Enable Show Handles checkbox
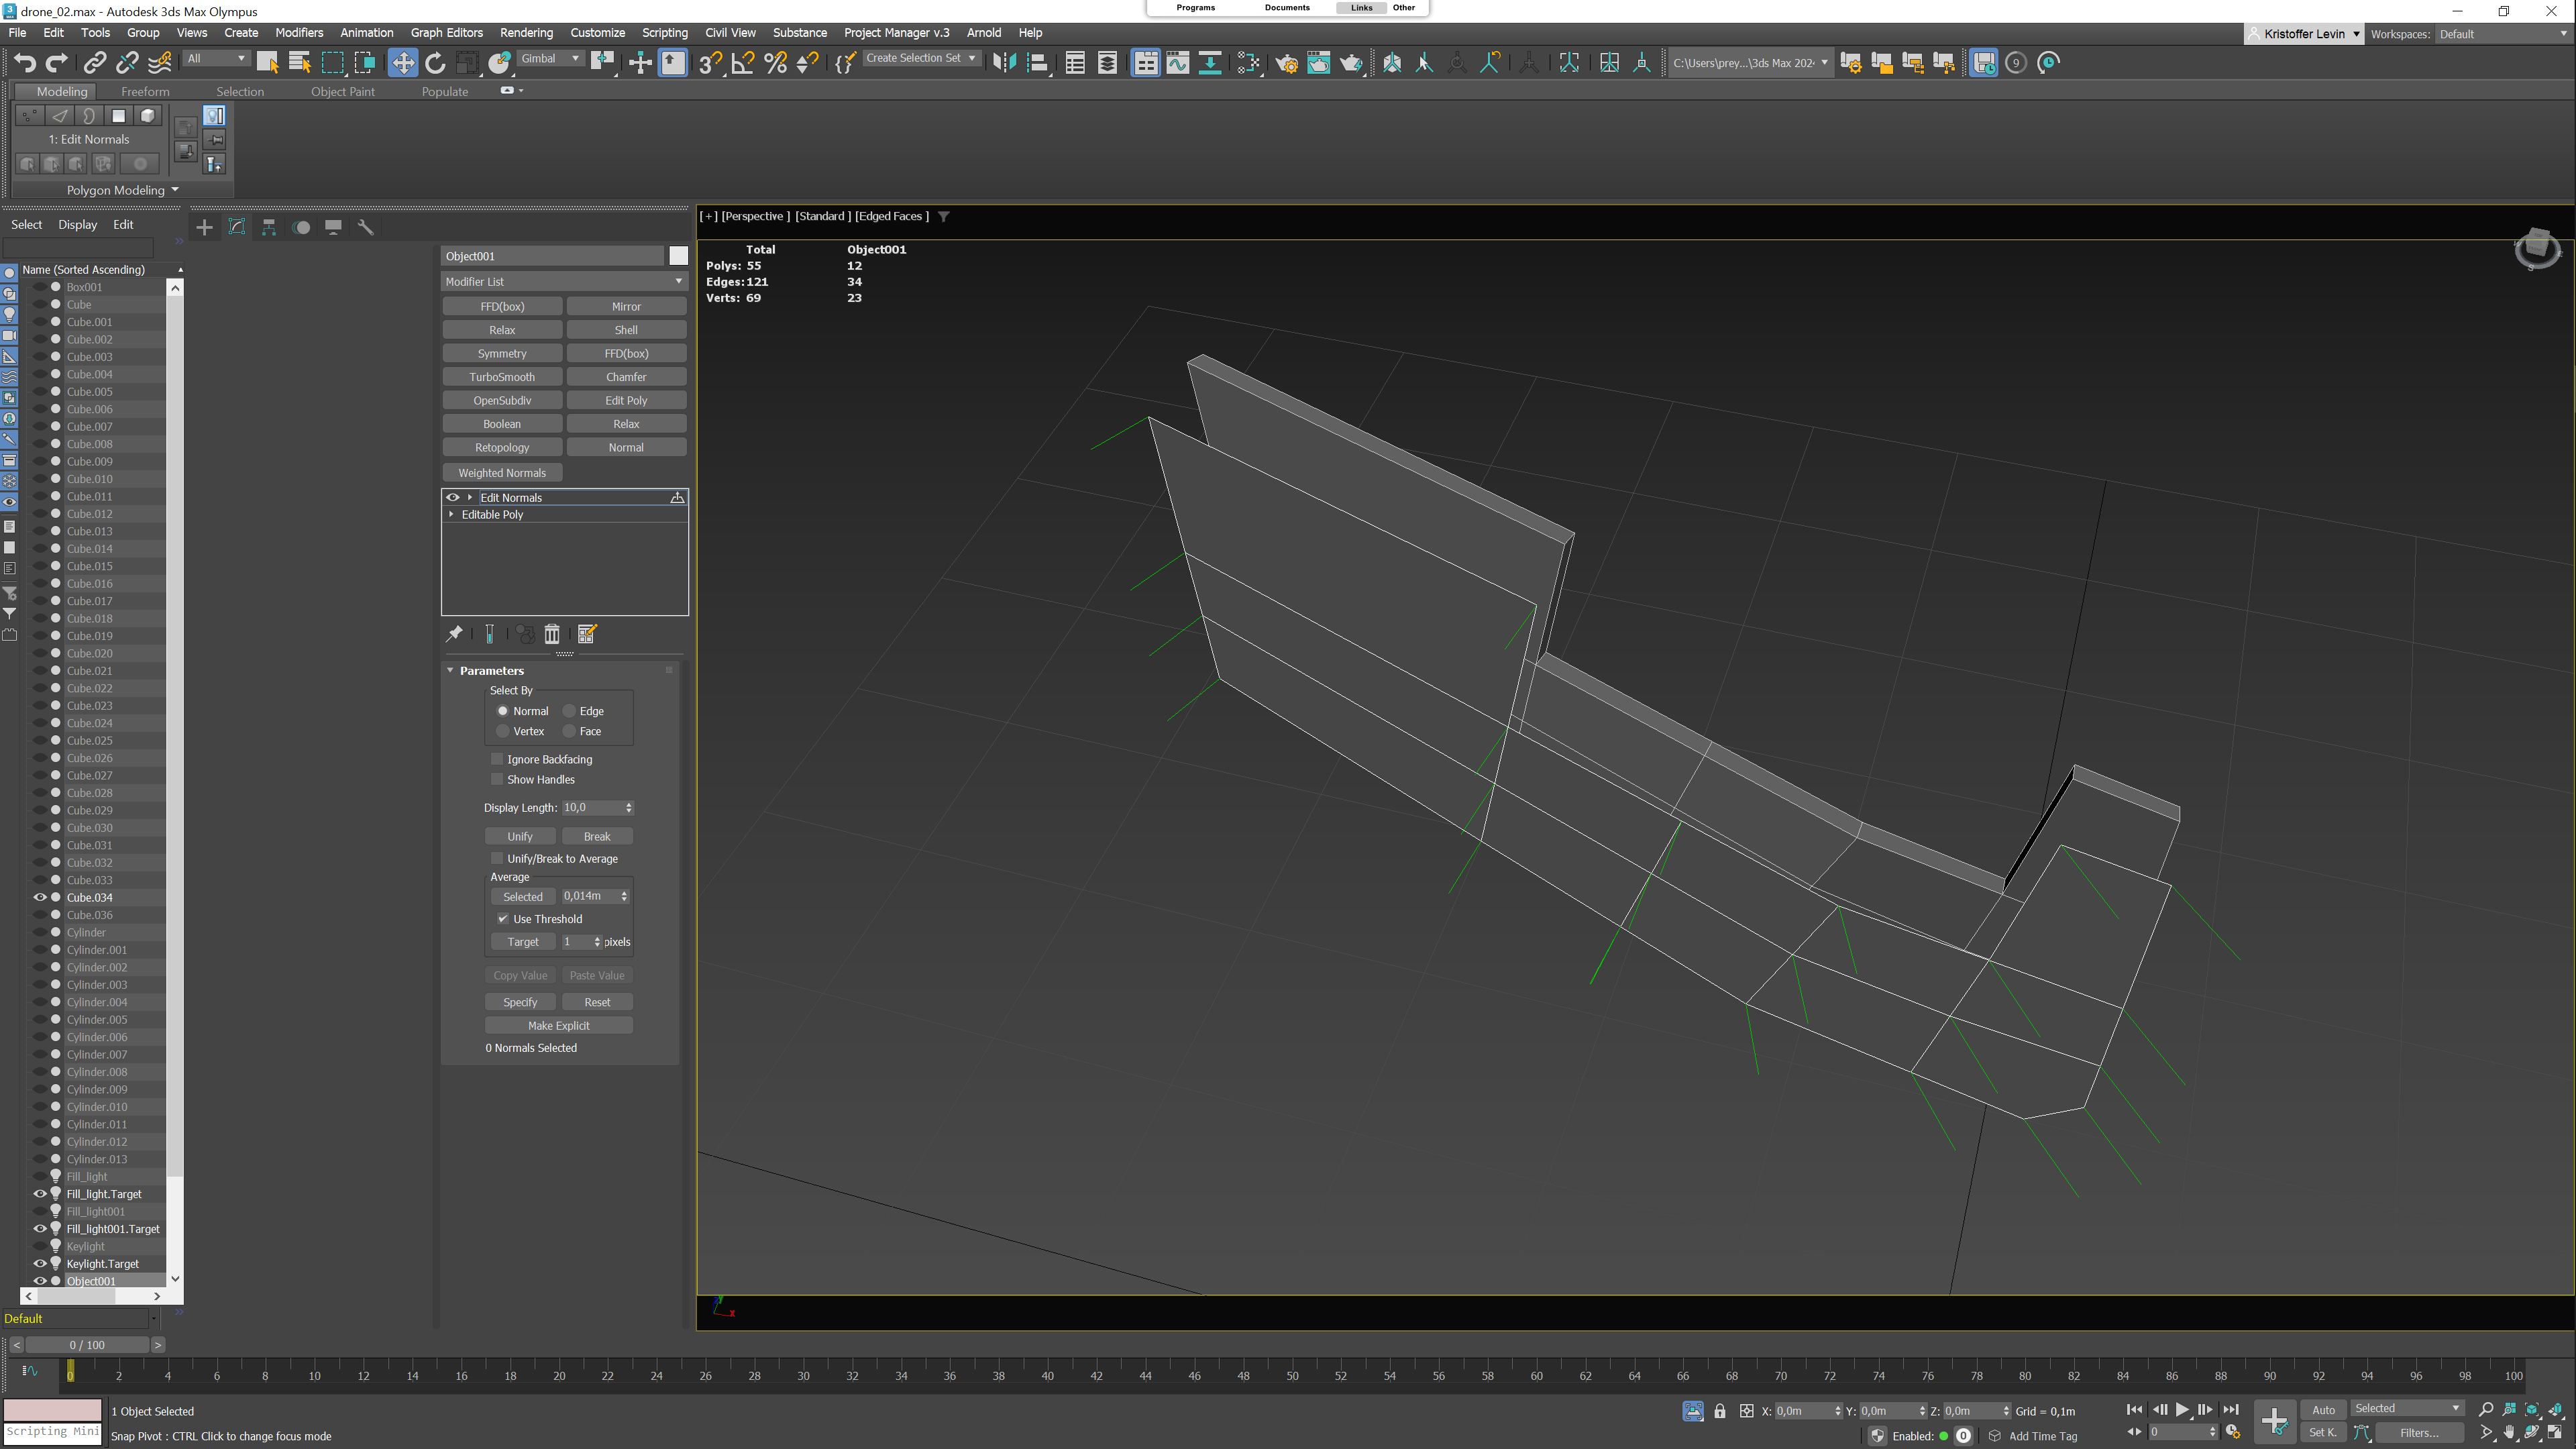 point(497,779)
